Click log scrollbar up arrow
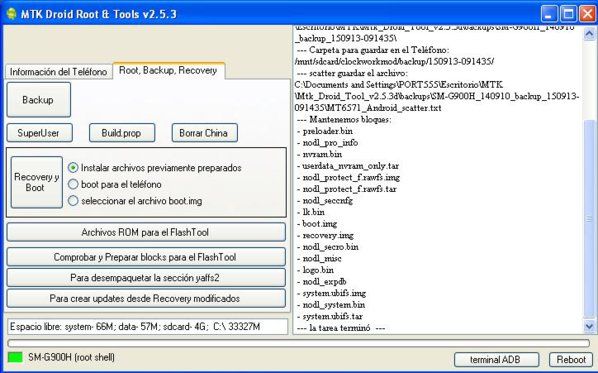Image resolution: width=598 pixels, height=373 pixels. 589,34
